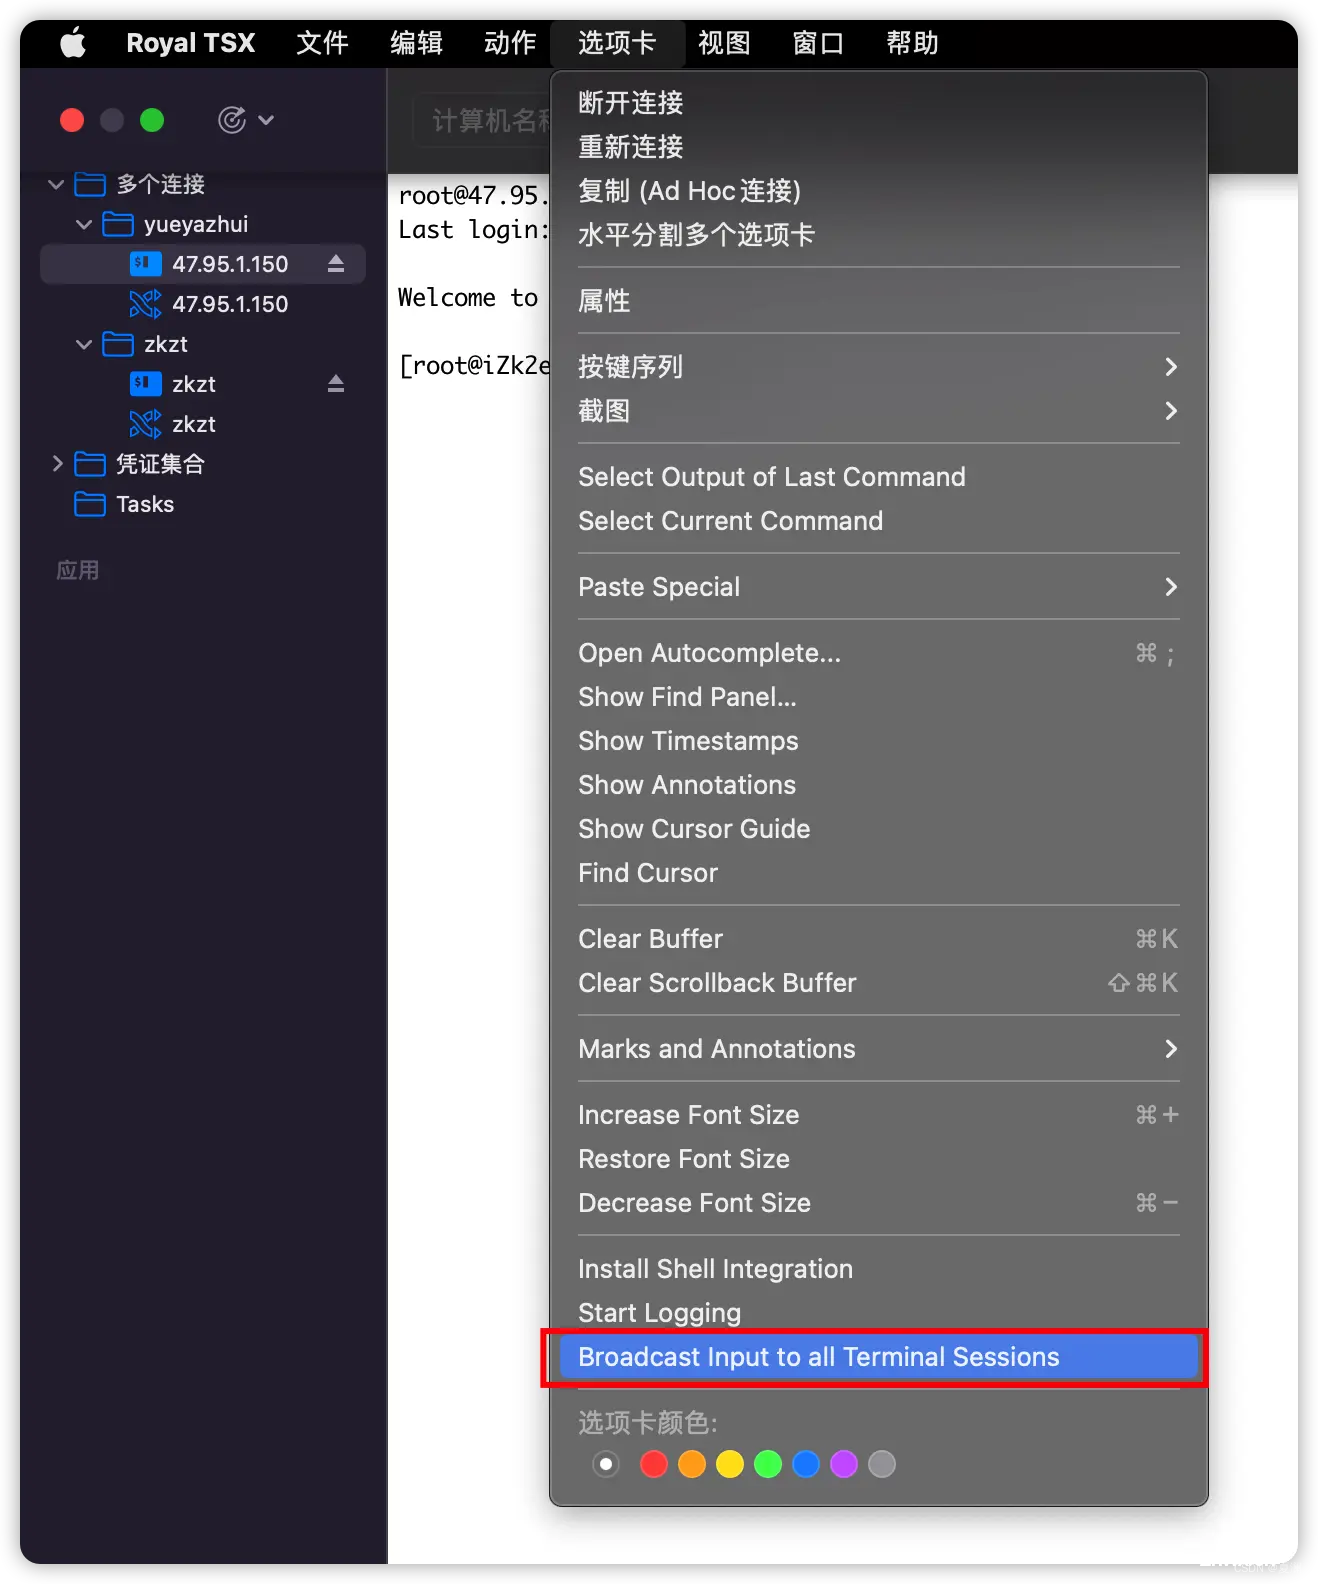This screenshot has height=1584, width=1318.
Task: Open the 编辑 menu
Action: (416, 43)
